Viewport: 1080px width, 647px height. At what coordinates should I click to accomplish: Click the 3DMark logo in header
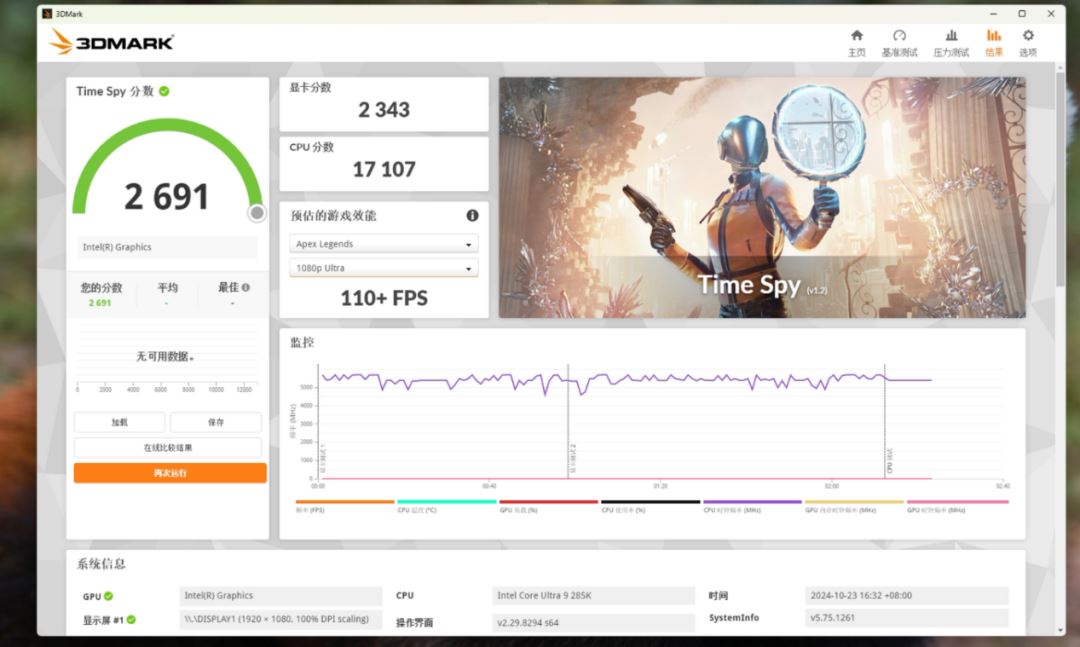pos(112,42)
